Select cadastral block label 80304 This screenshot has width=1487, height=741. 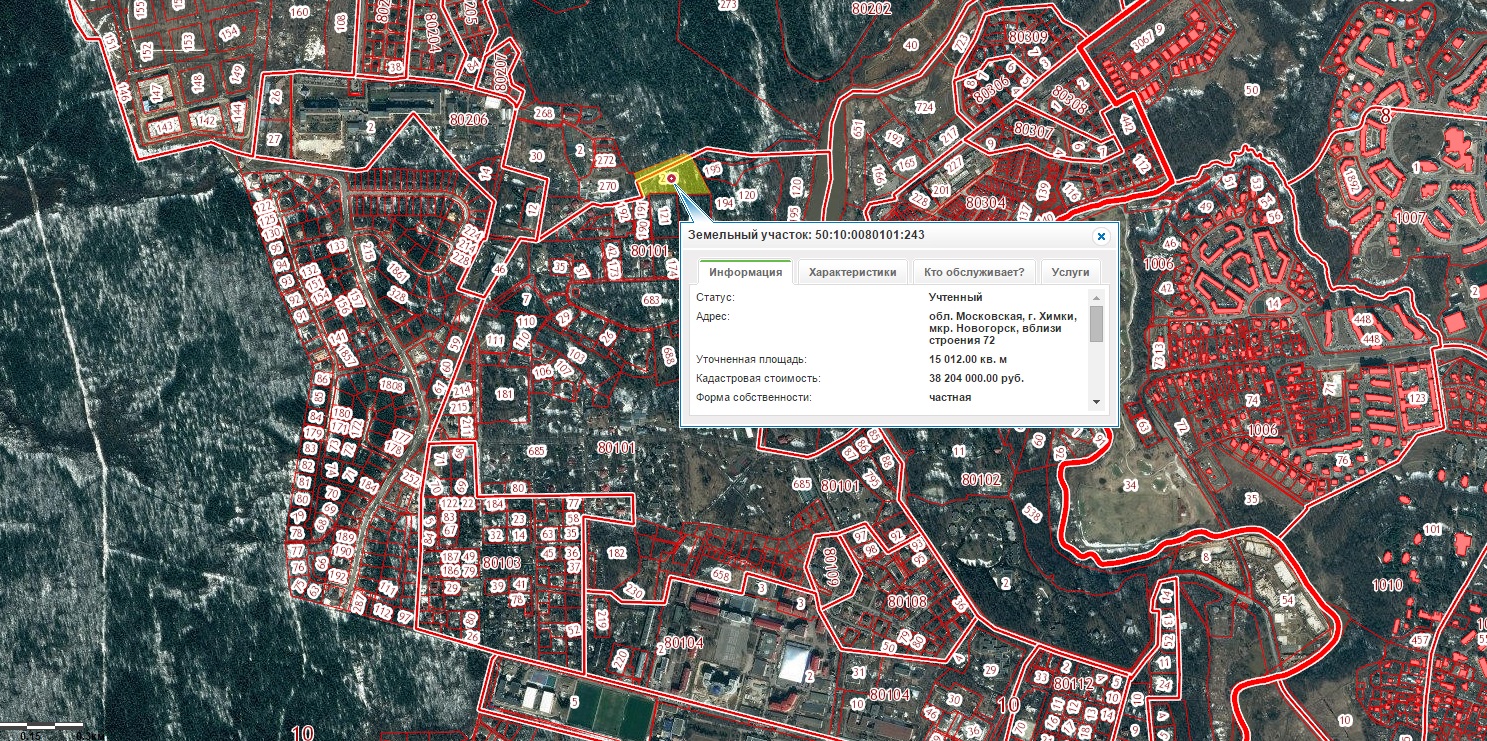985,202
